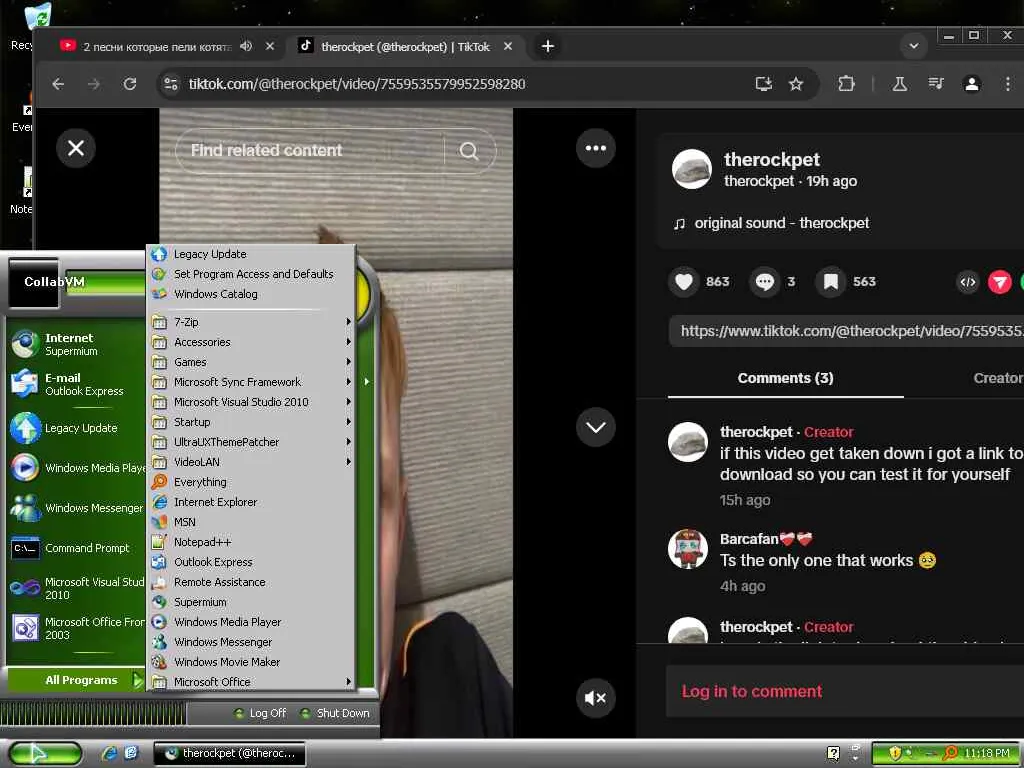Image resolution: width=1024 pixels, height=768 pixels.
Task: Click the address bar URL
Action: pos(357,84)
